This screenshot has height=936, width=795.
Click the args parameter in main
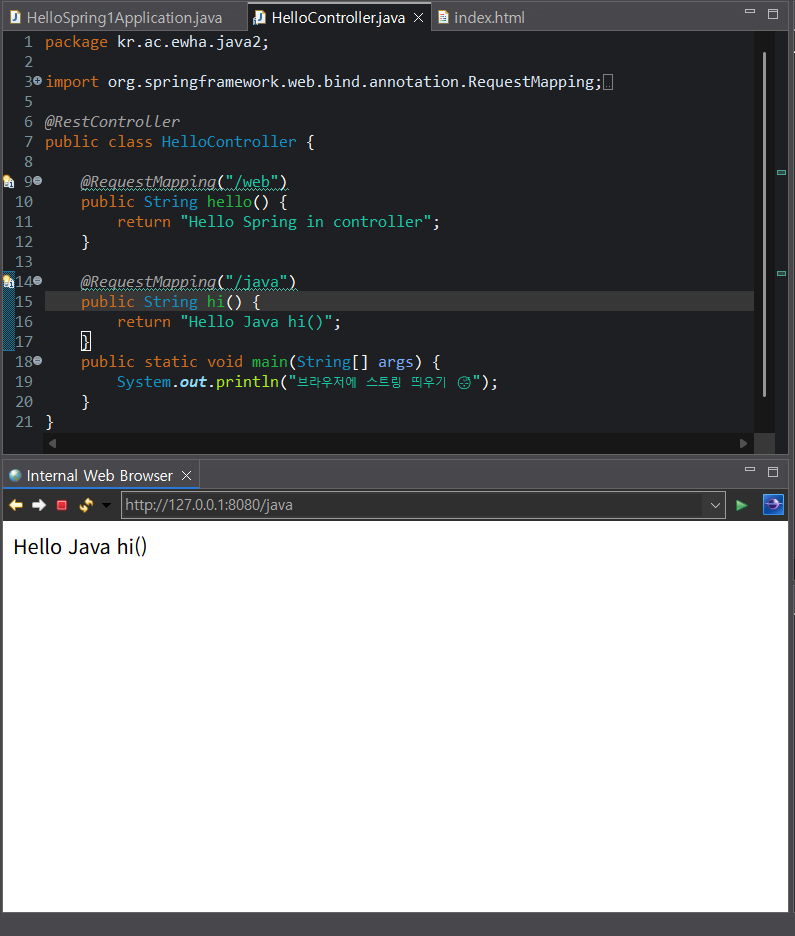395,362
